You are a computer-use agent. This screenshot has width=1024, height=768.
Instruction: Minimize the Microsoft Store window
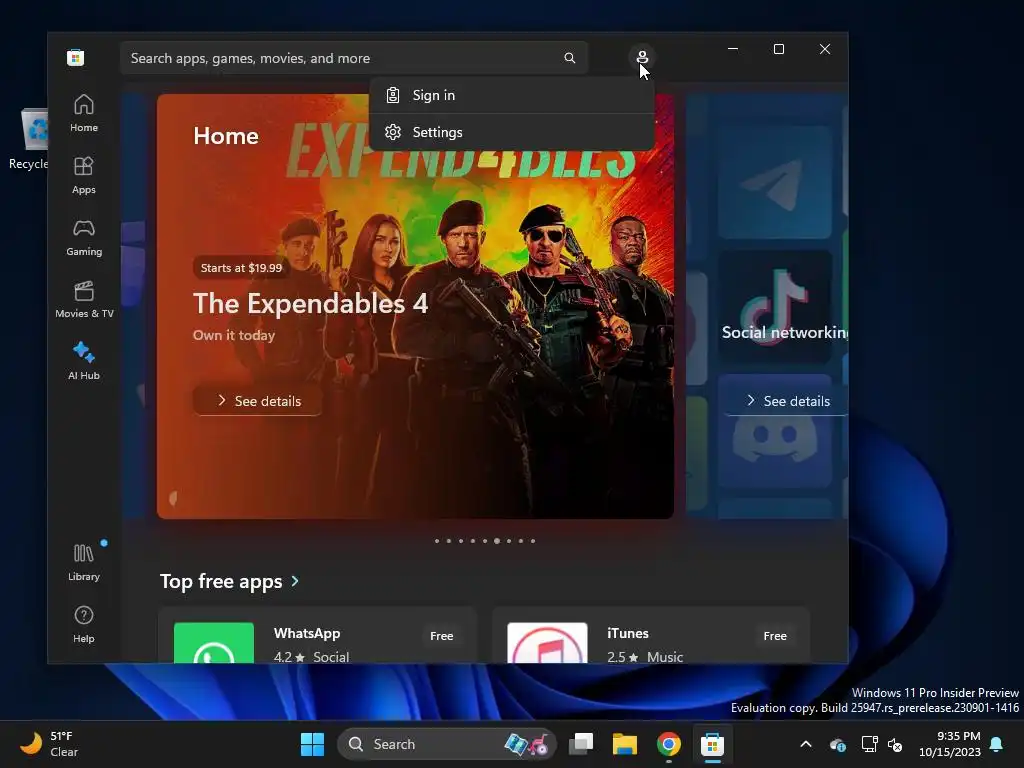733,49
